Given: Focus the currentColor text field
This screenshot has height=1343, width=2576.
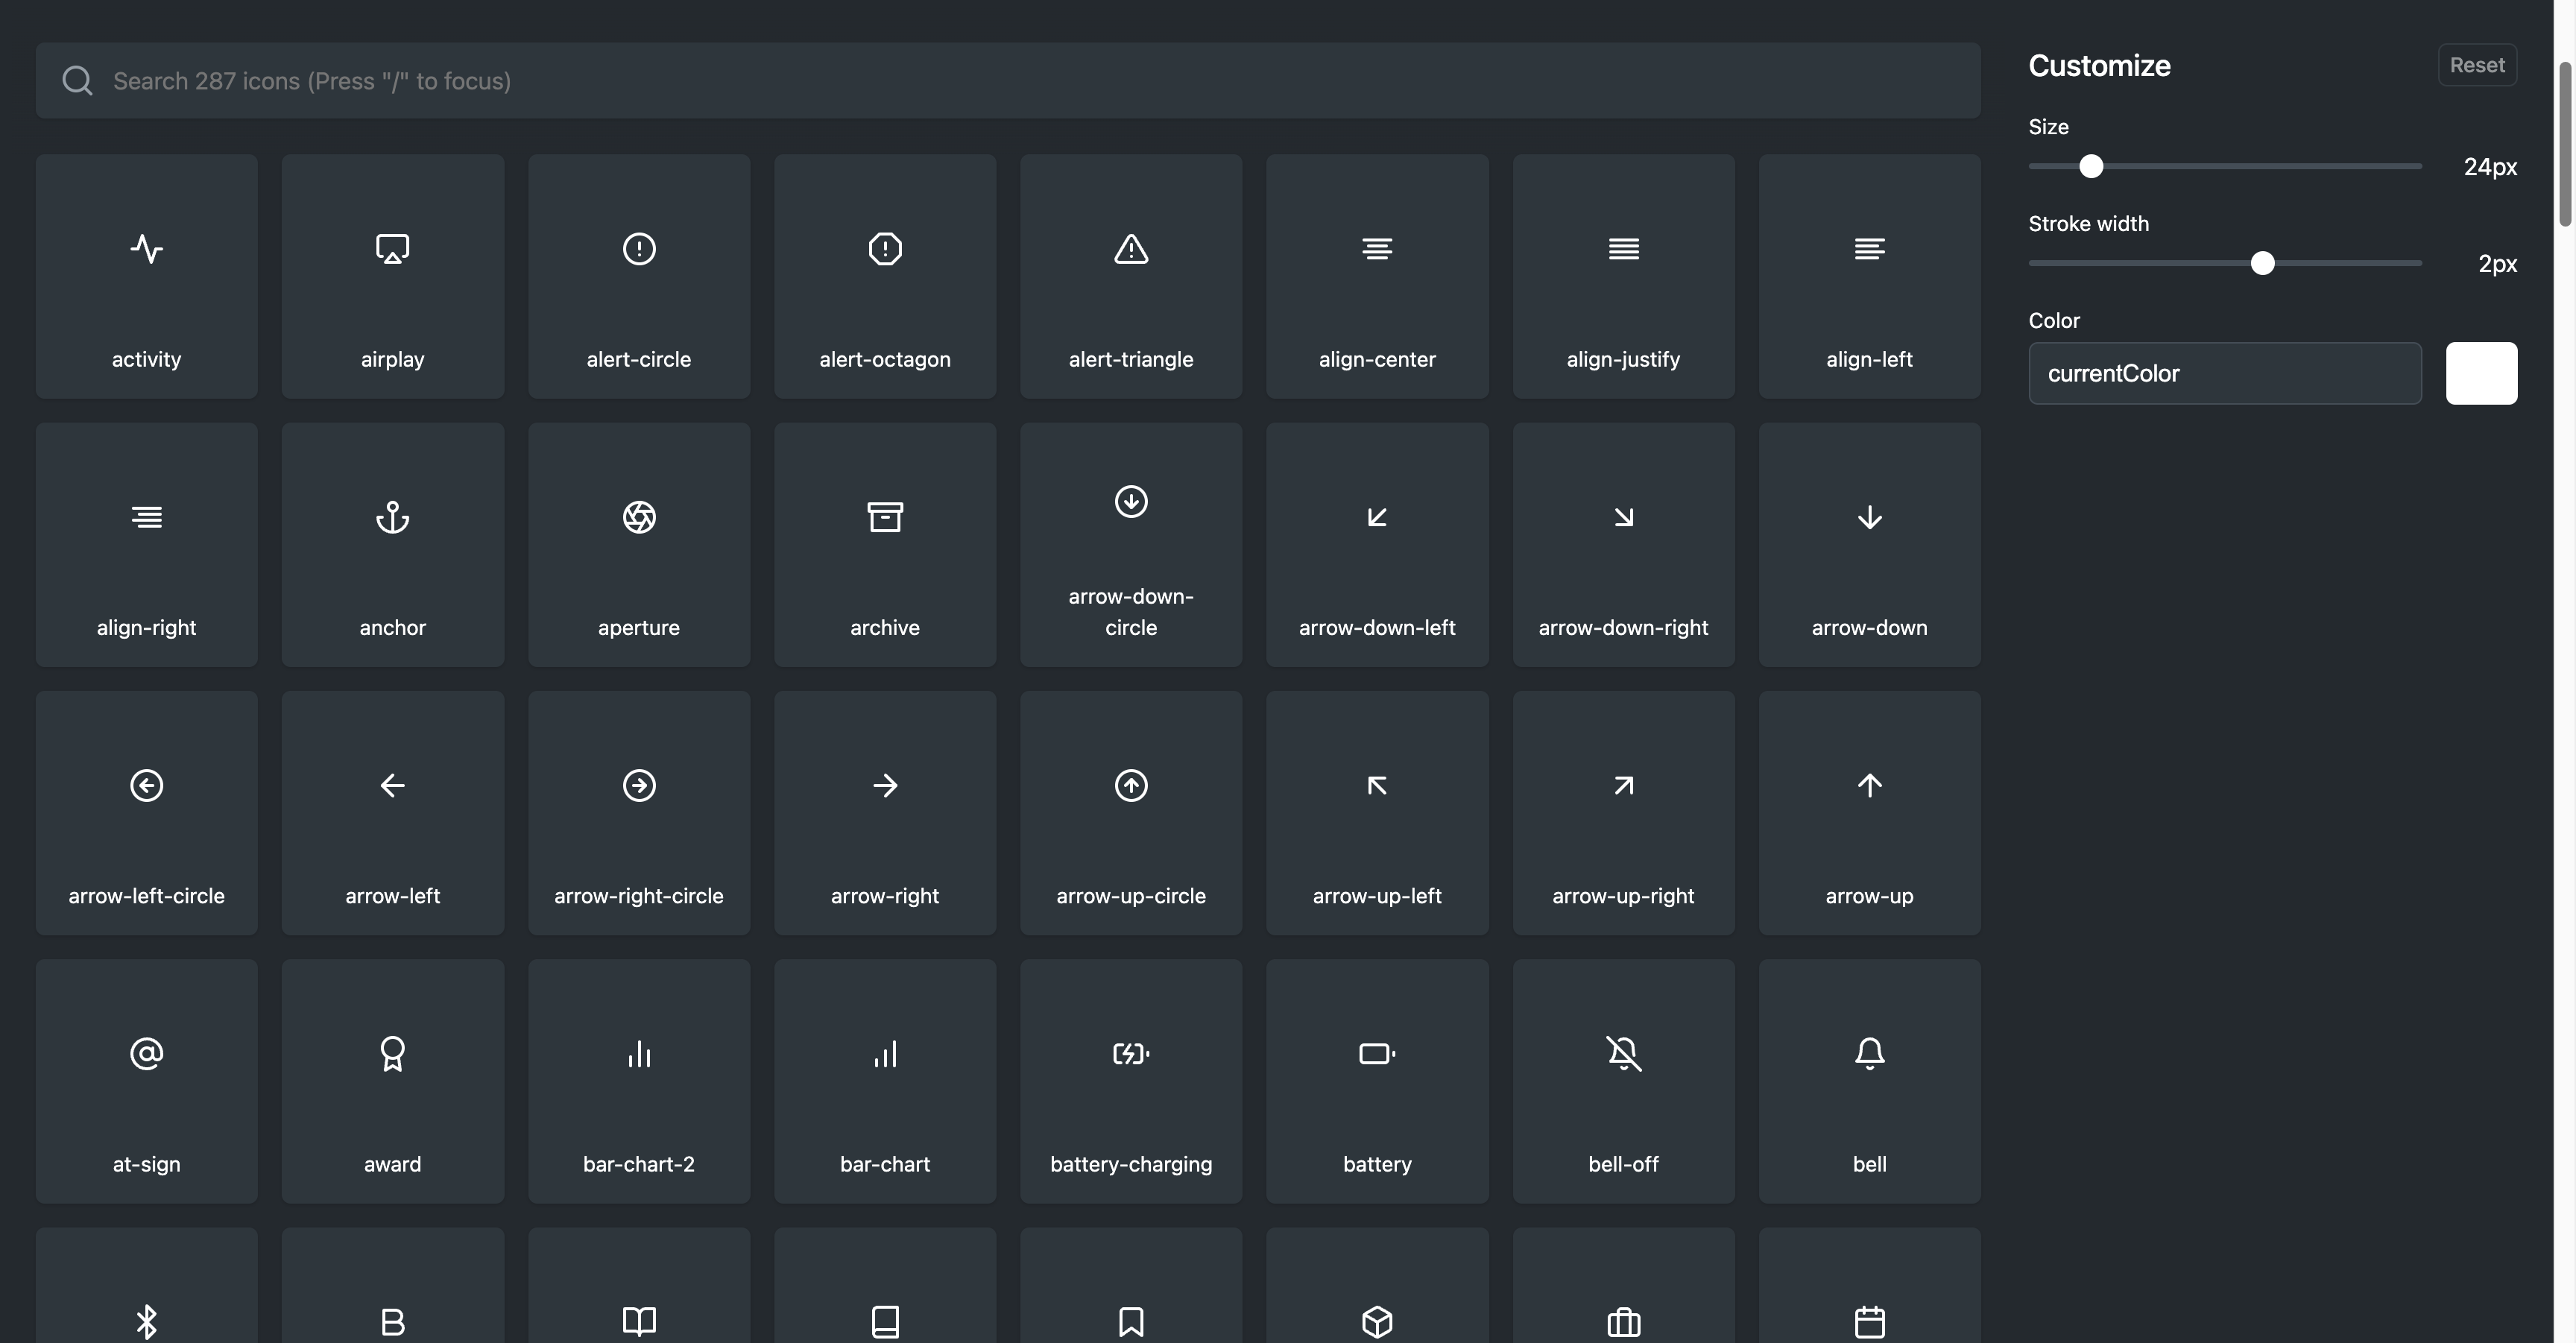Looking at the screenshot, I should (x=2225, y=373).
